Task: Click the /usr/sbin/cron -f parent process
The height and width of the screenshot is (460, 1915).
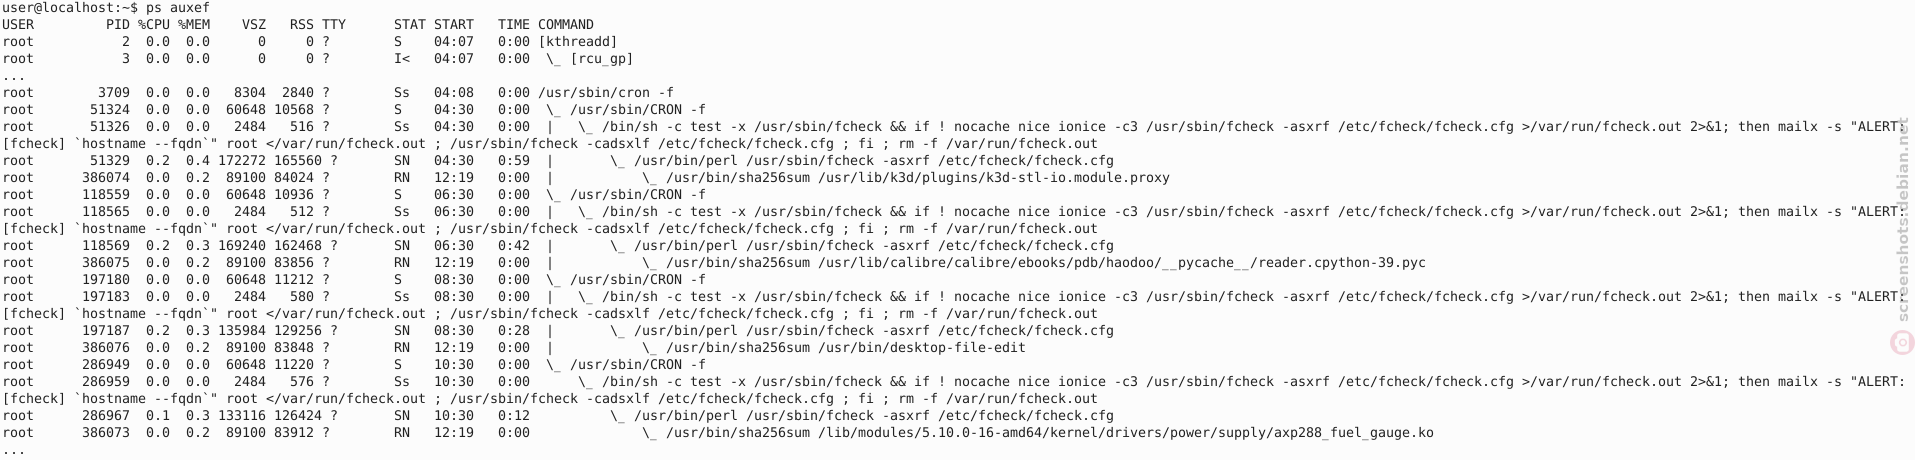Action: (606, 92)
